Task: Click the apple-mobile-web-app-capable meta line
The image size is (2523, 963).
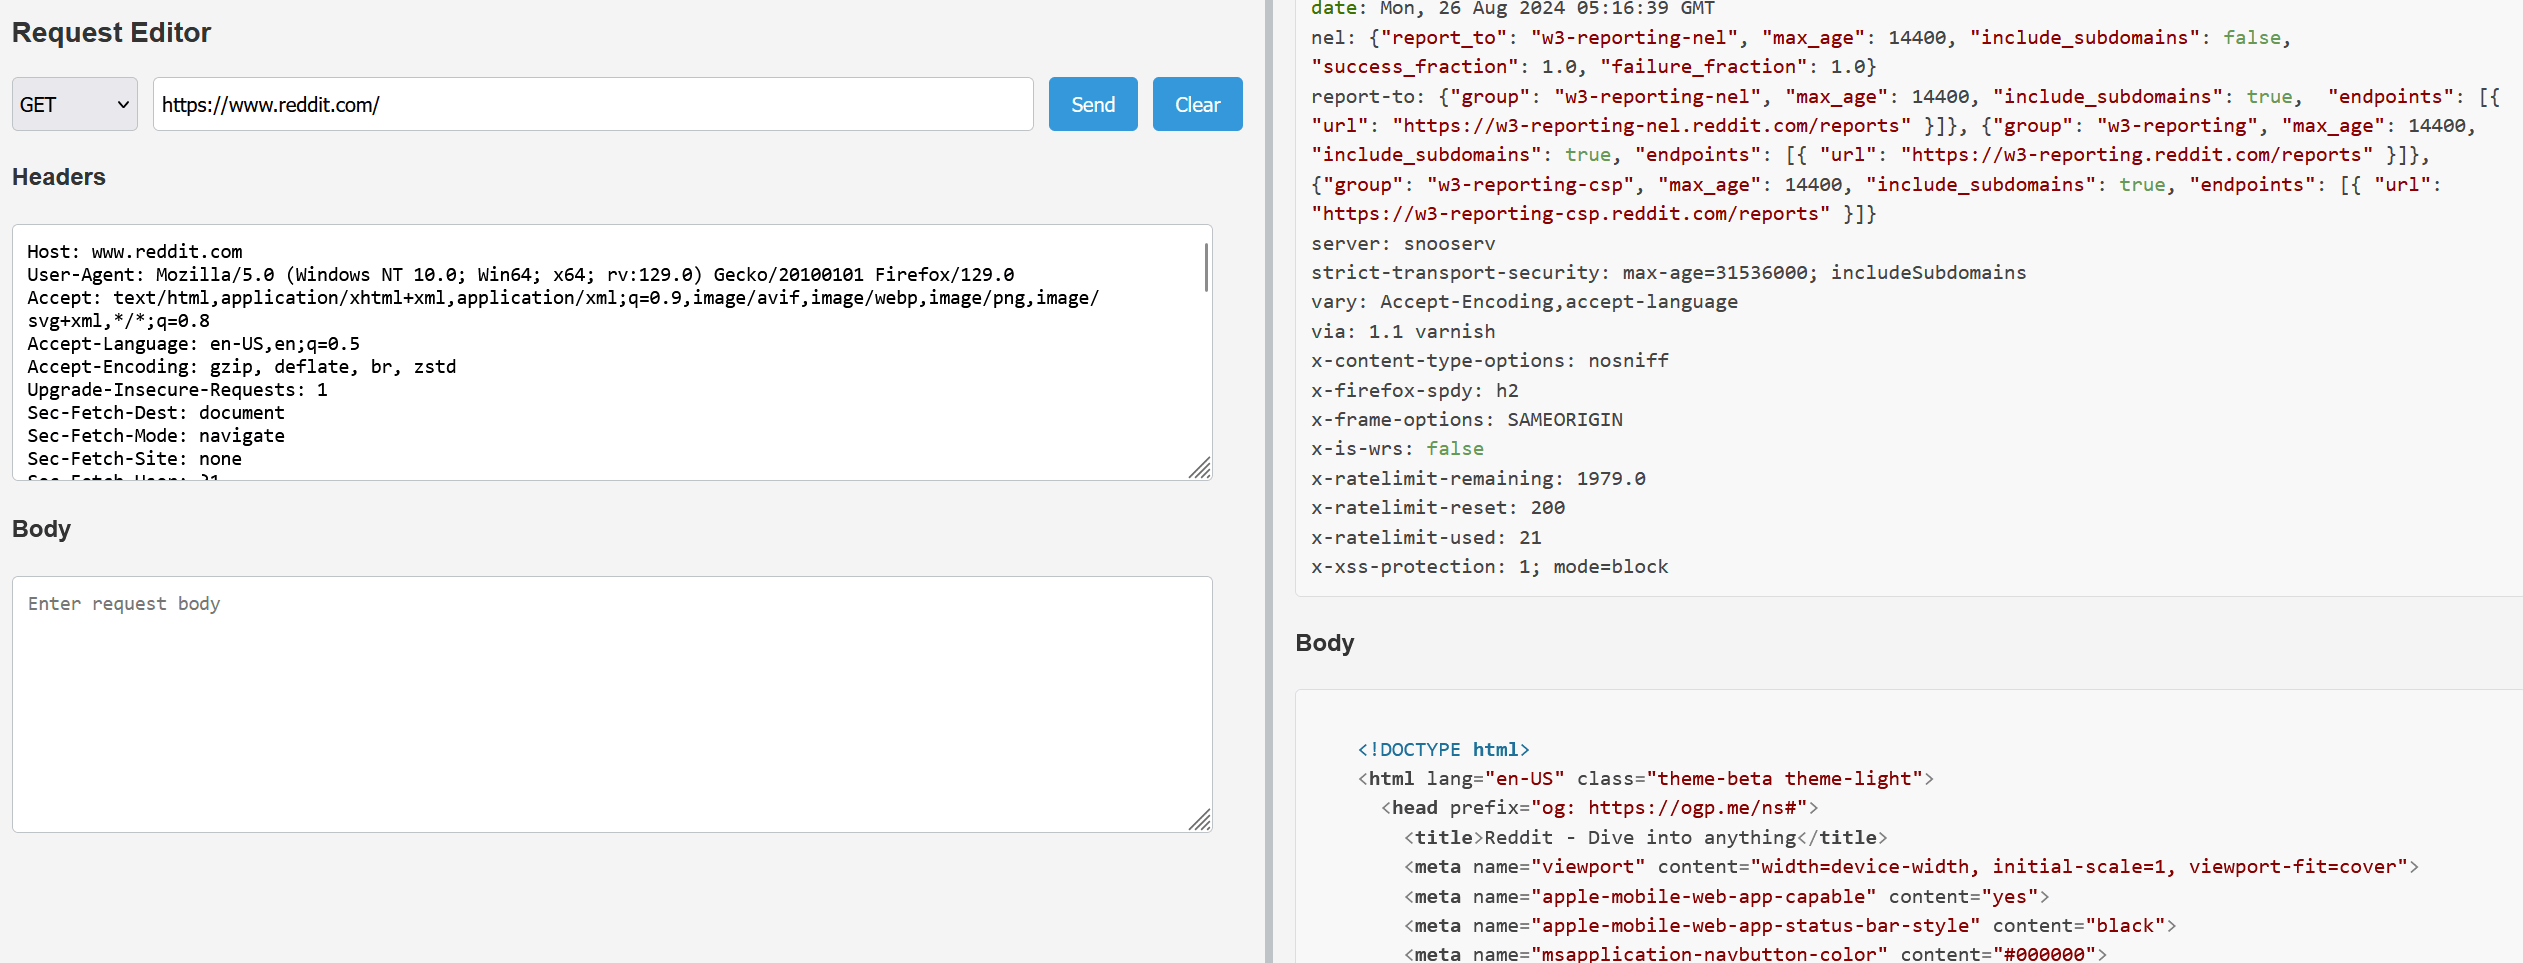Action: point(1726,897)
